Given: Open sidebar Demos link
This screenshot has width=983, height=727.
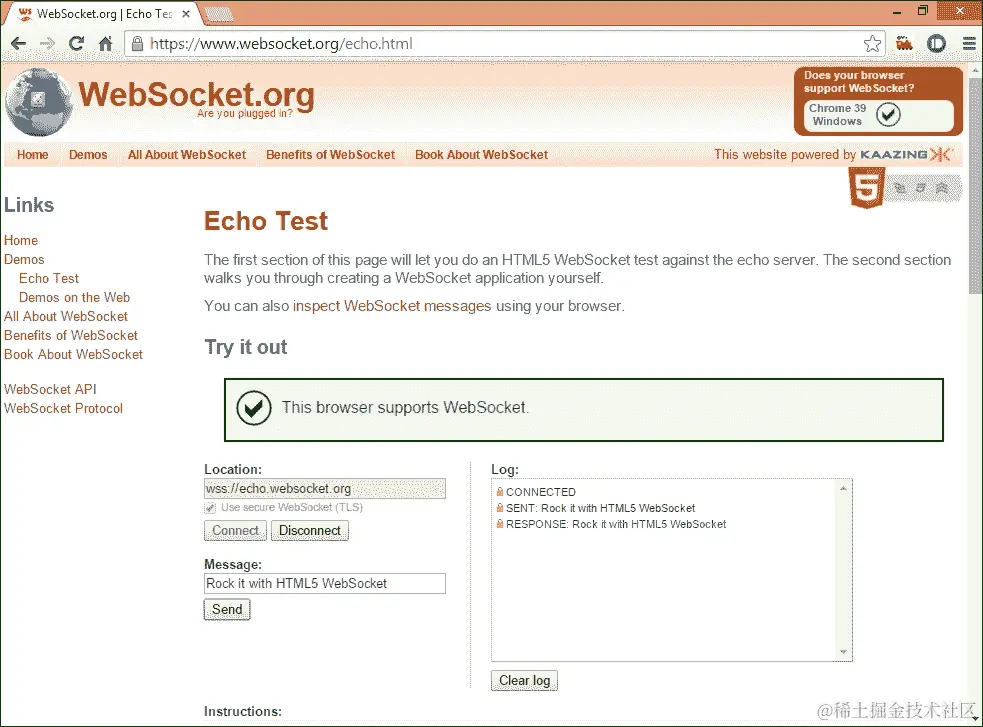Looking at the screenshot, I should [x=24, y=259].
